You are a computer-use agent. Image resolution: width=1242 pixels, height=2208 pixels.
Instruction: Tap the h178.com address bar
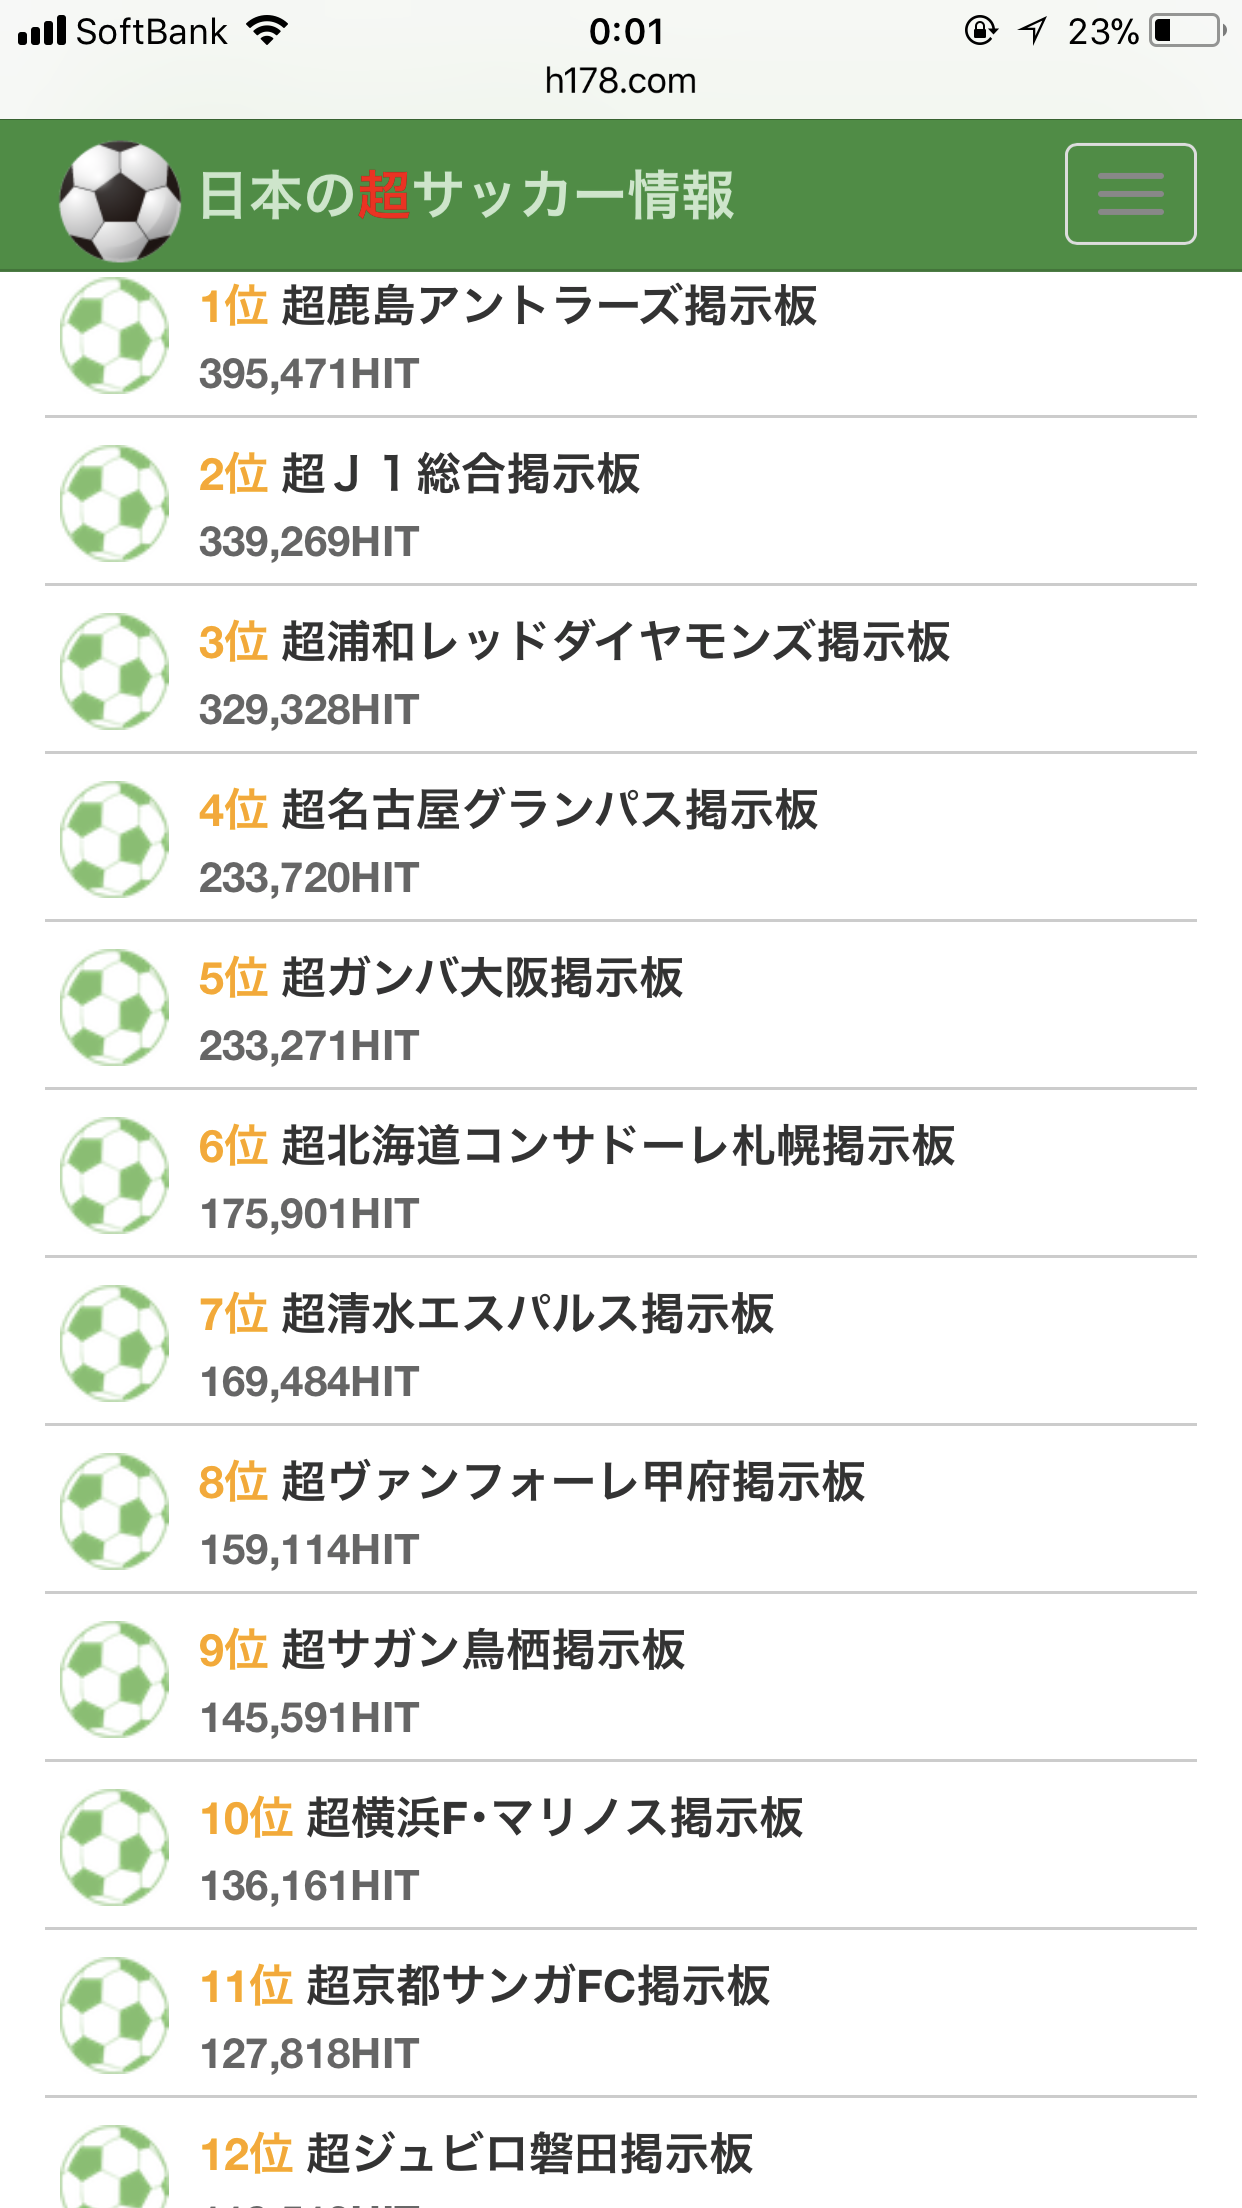[620, 81]
